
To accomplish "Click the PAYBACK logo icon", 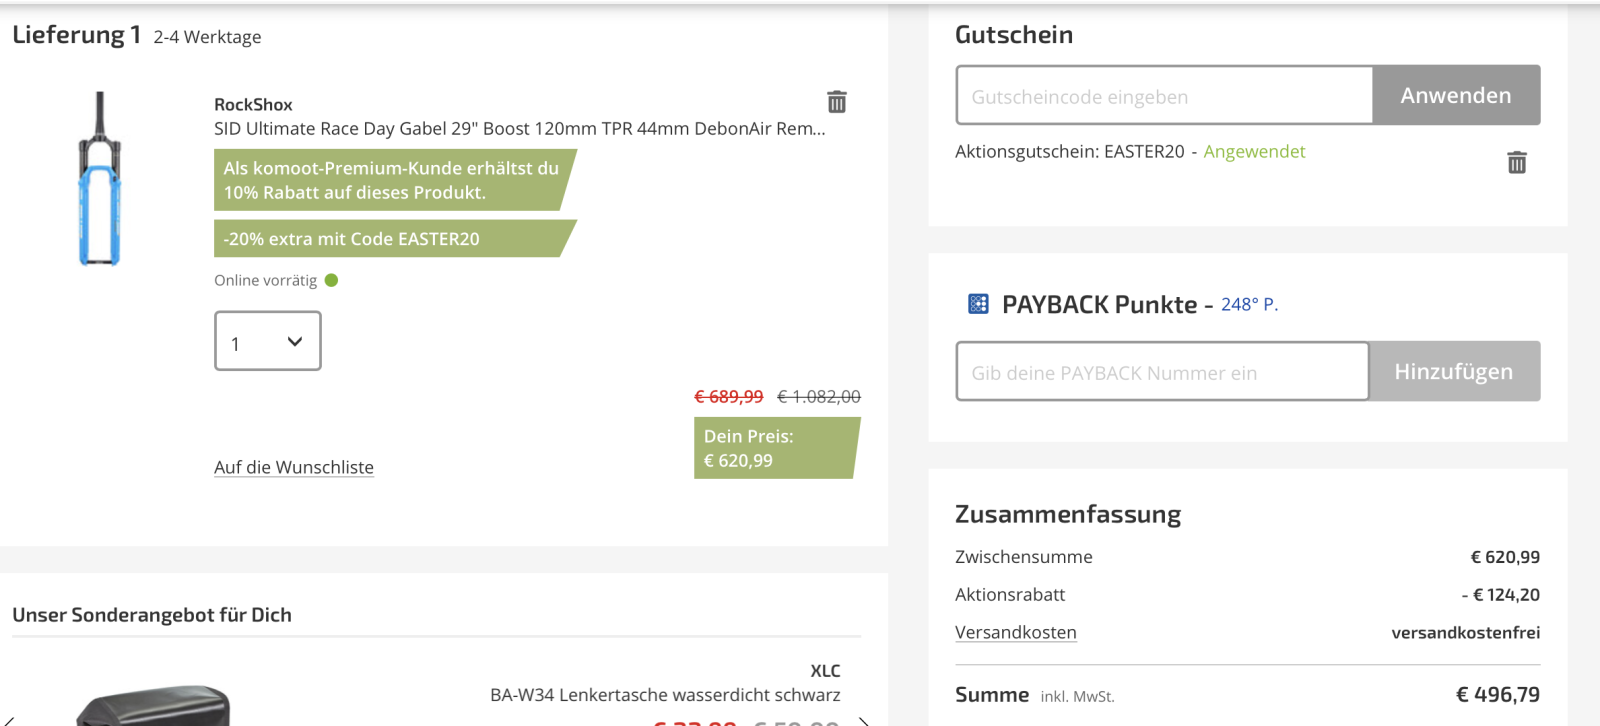I will (978, 304).
